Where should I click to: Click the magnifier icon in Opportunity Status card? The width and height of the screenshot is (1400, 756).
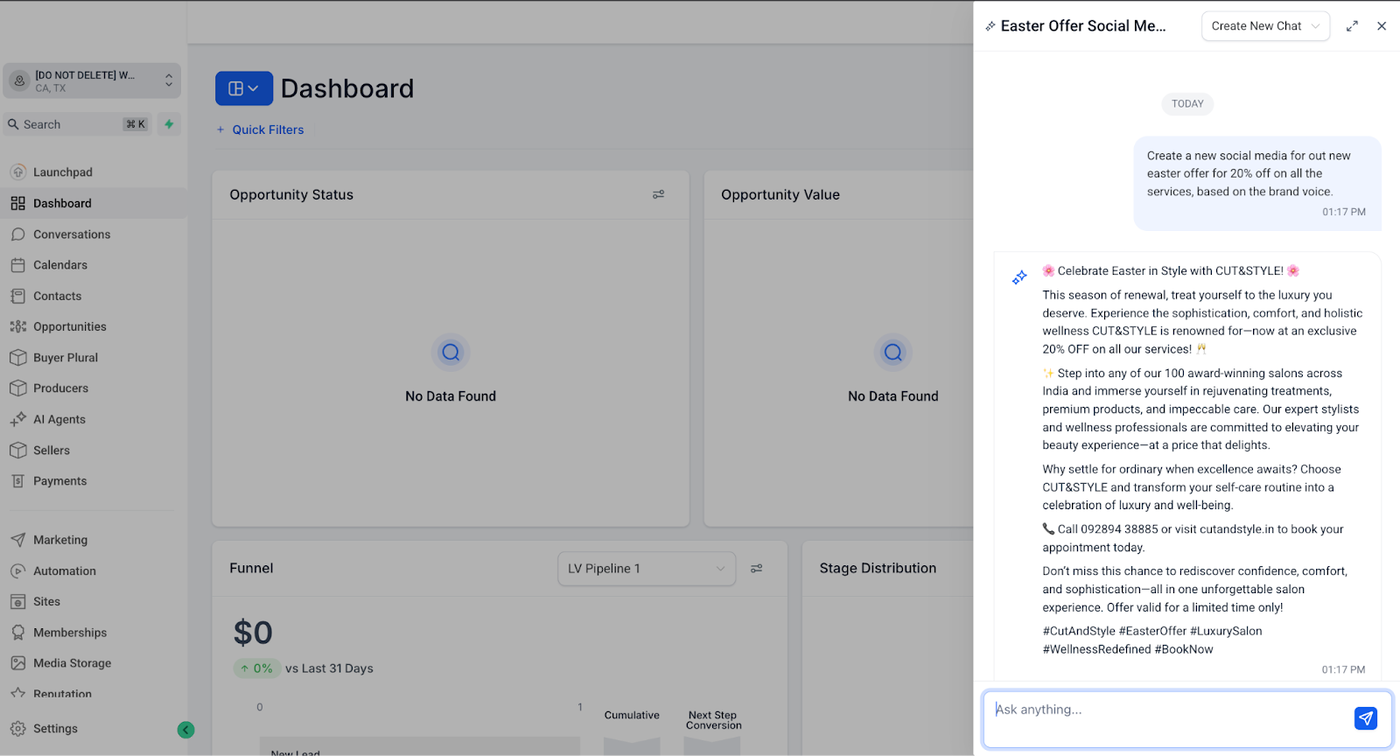click(450, 352)
